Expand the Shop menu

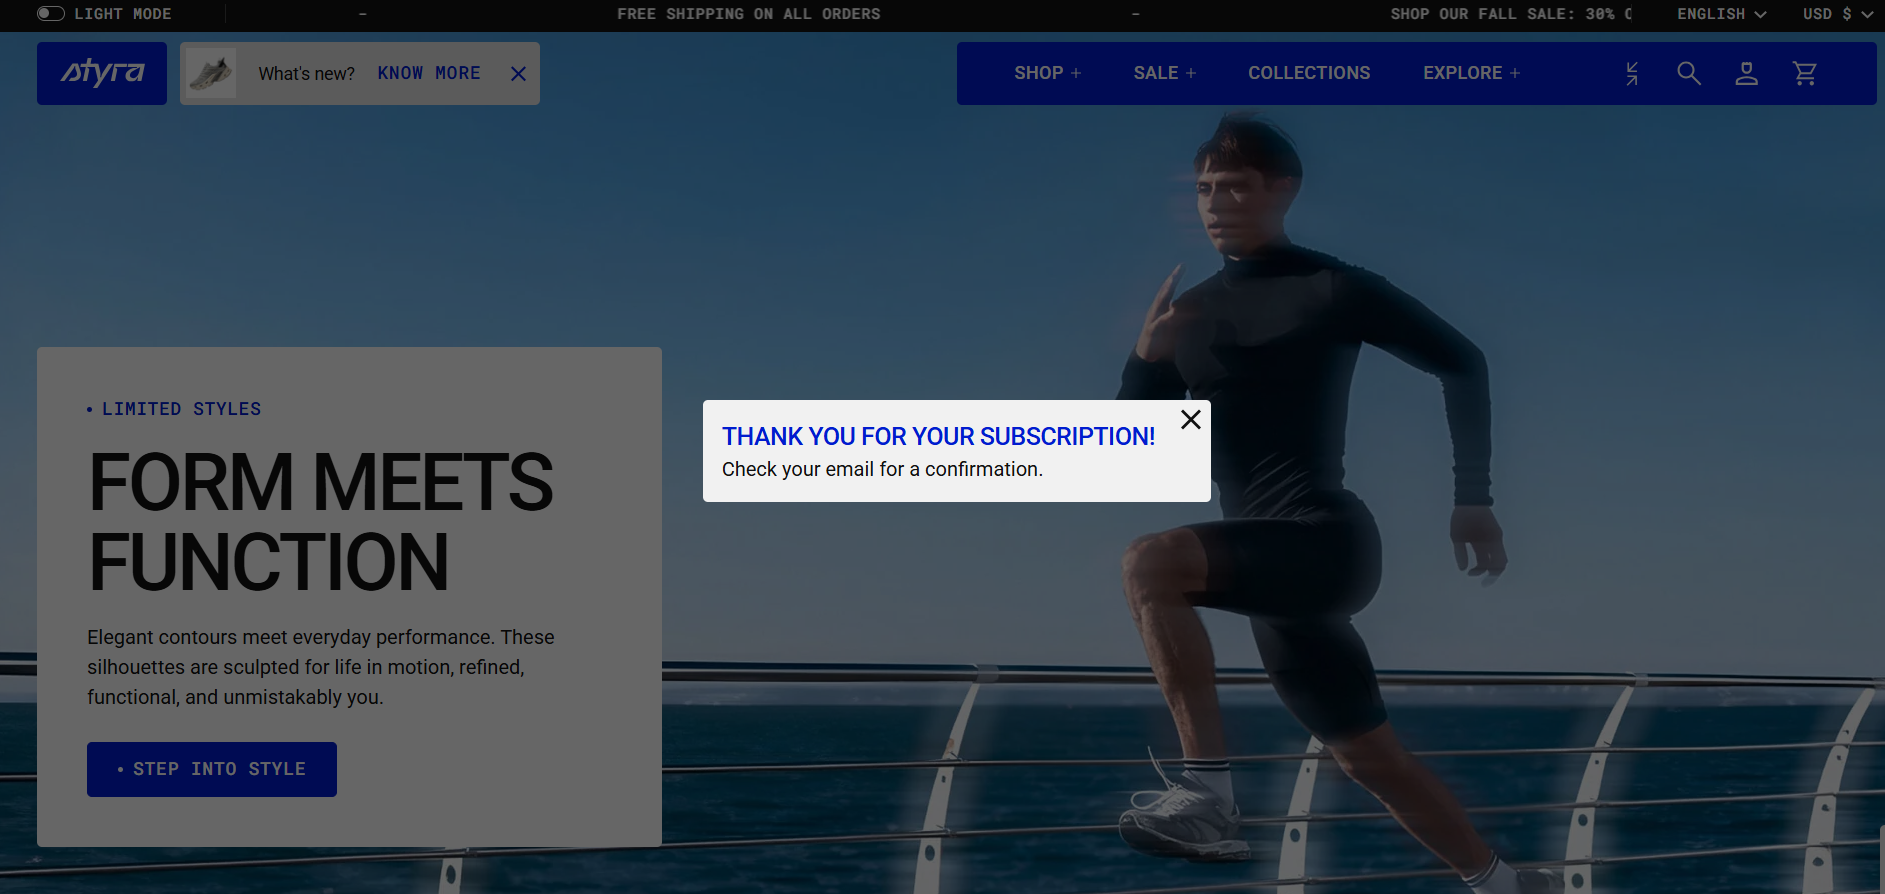pos(1048,73)
